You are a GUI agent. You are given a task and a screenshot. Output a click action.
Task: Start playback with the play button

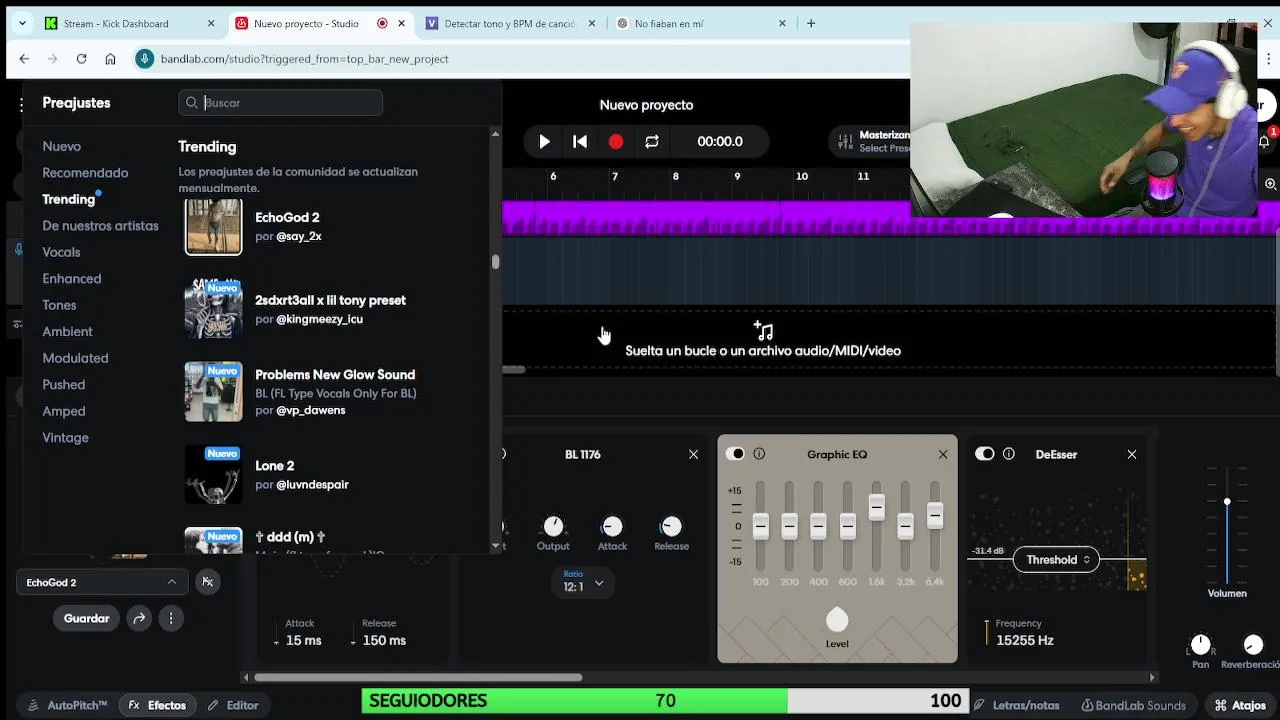[544, 142]
